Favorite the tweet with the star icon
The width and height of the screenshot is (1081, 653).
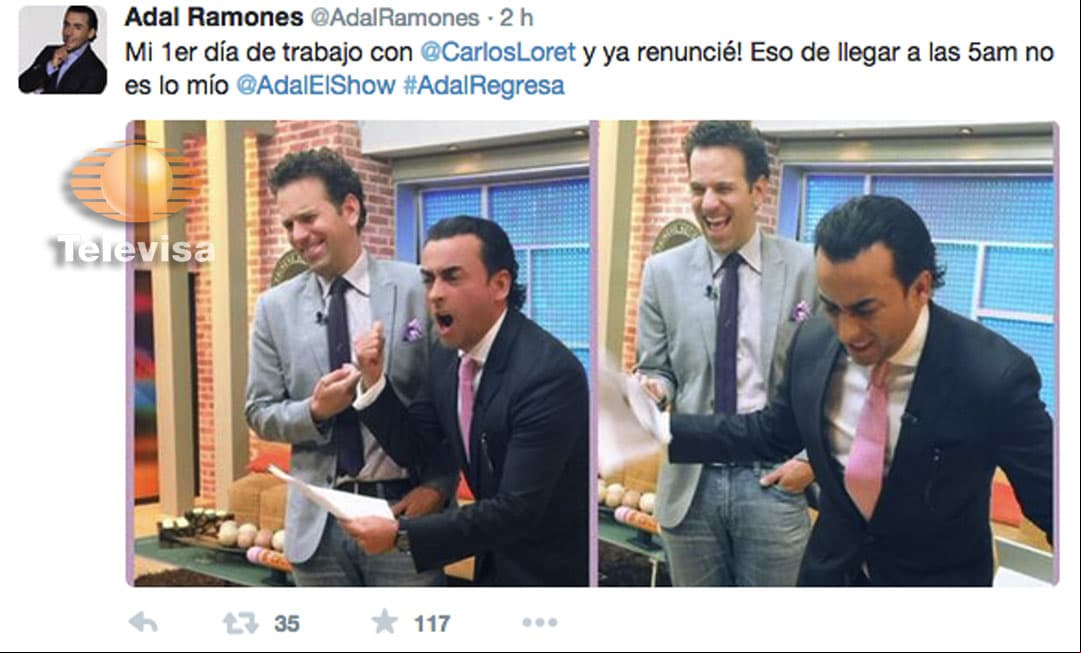[385, 622]
